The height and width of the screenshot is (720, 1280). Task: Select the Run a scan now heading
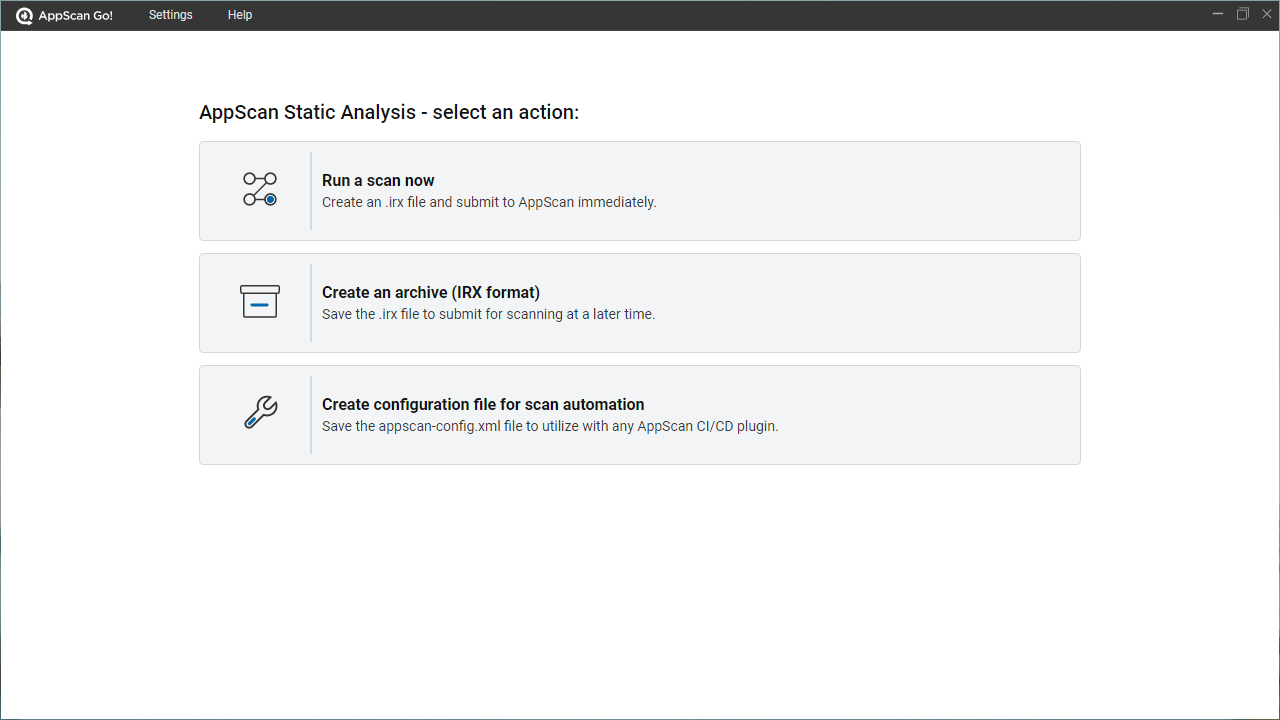pos(378,181)
